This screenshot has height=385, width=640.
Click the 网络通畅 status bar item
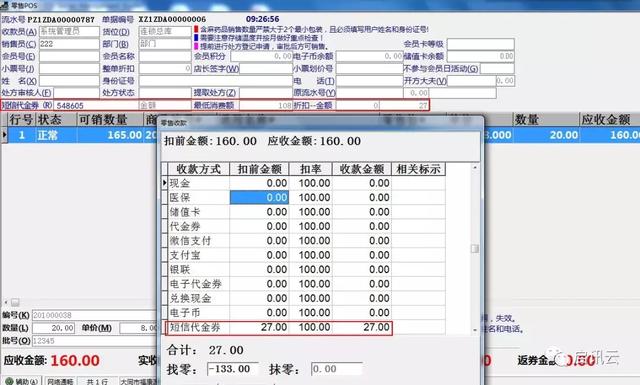point(60,382)
